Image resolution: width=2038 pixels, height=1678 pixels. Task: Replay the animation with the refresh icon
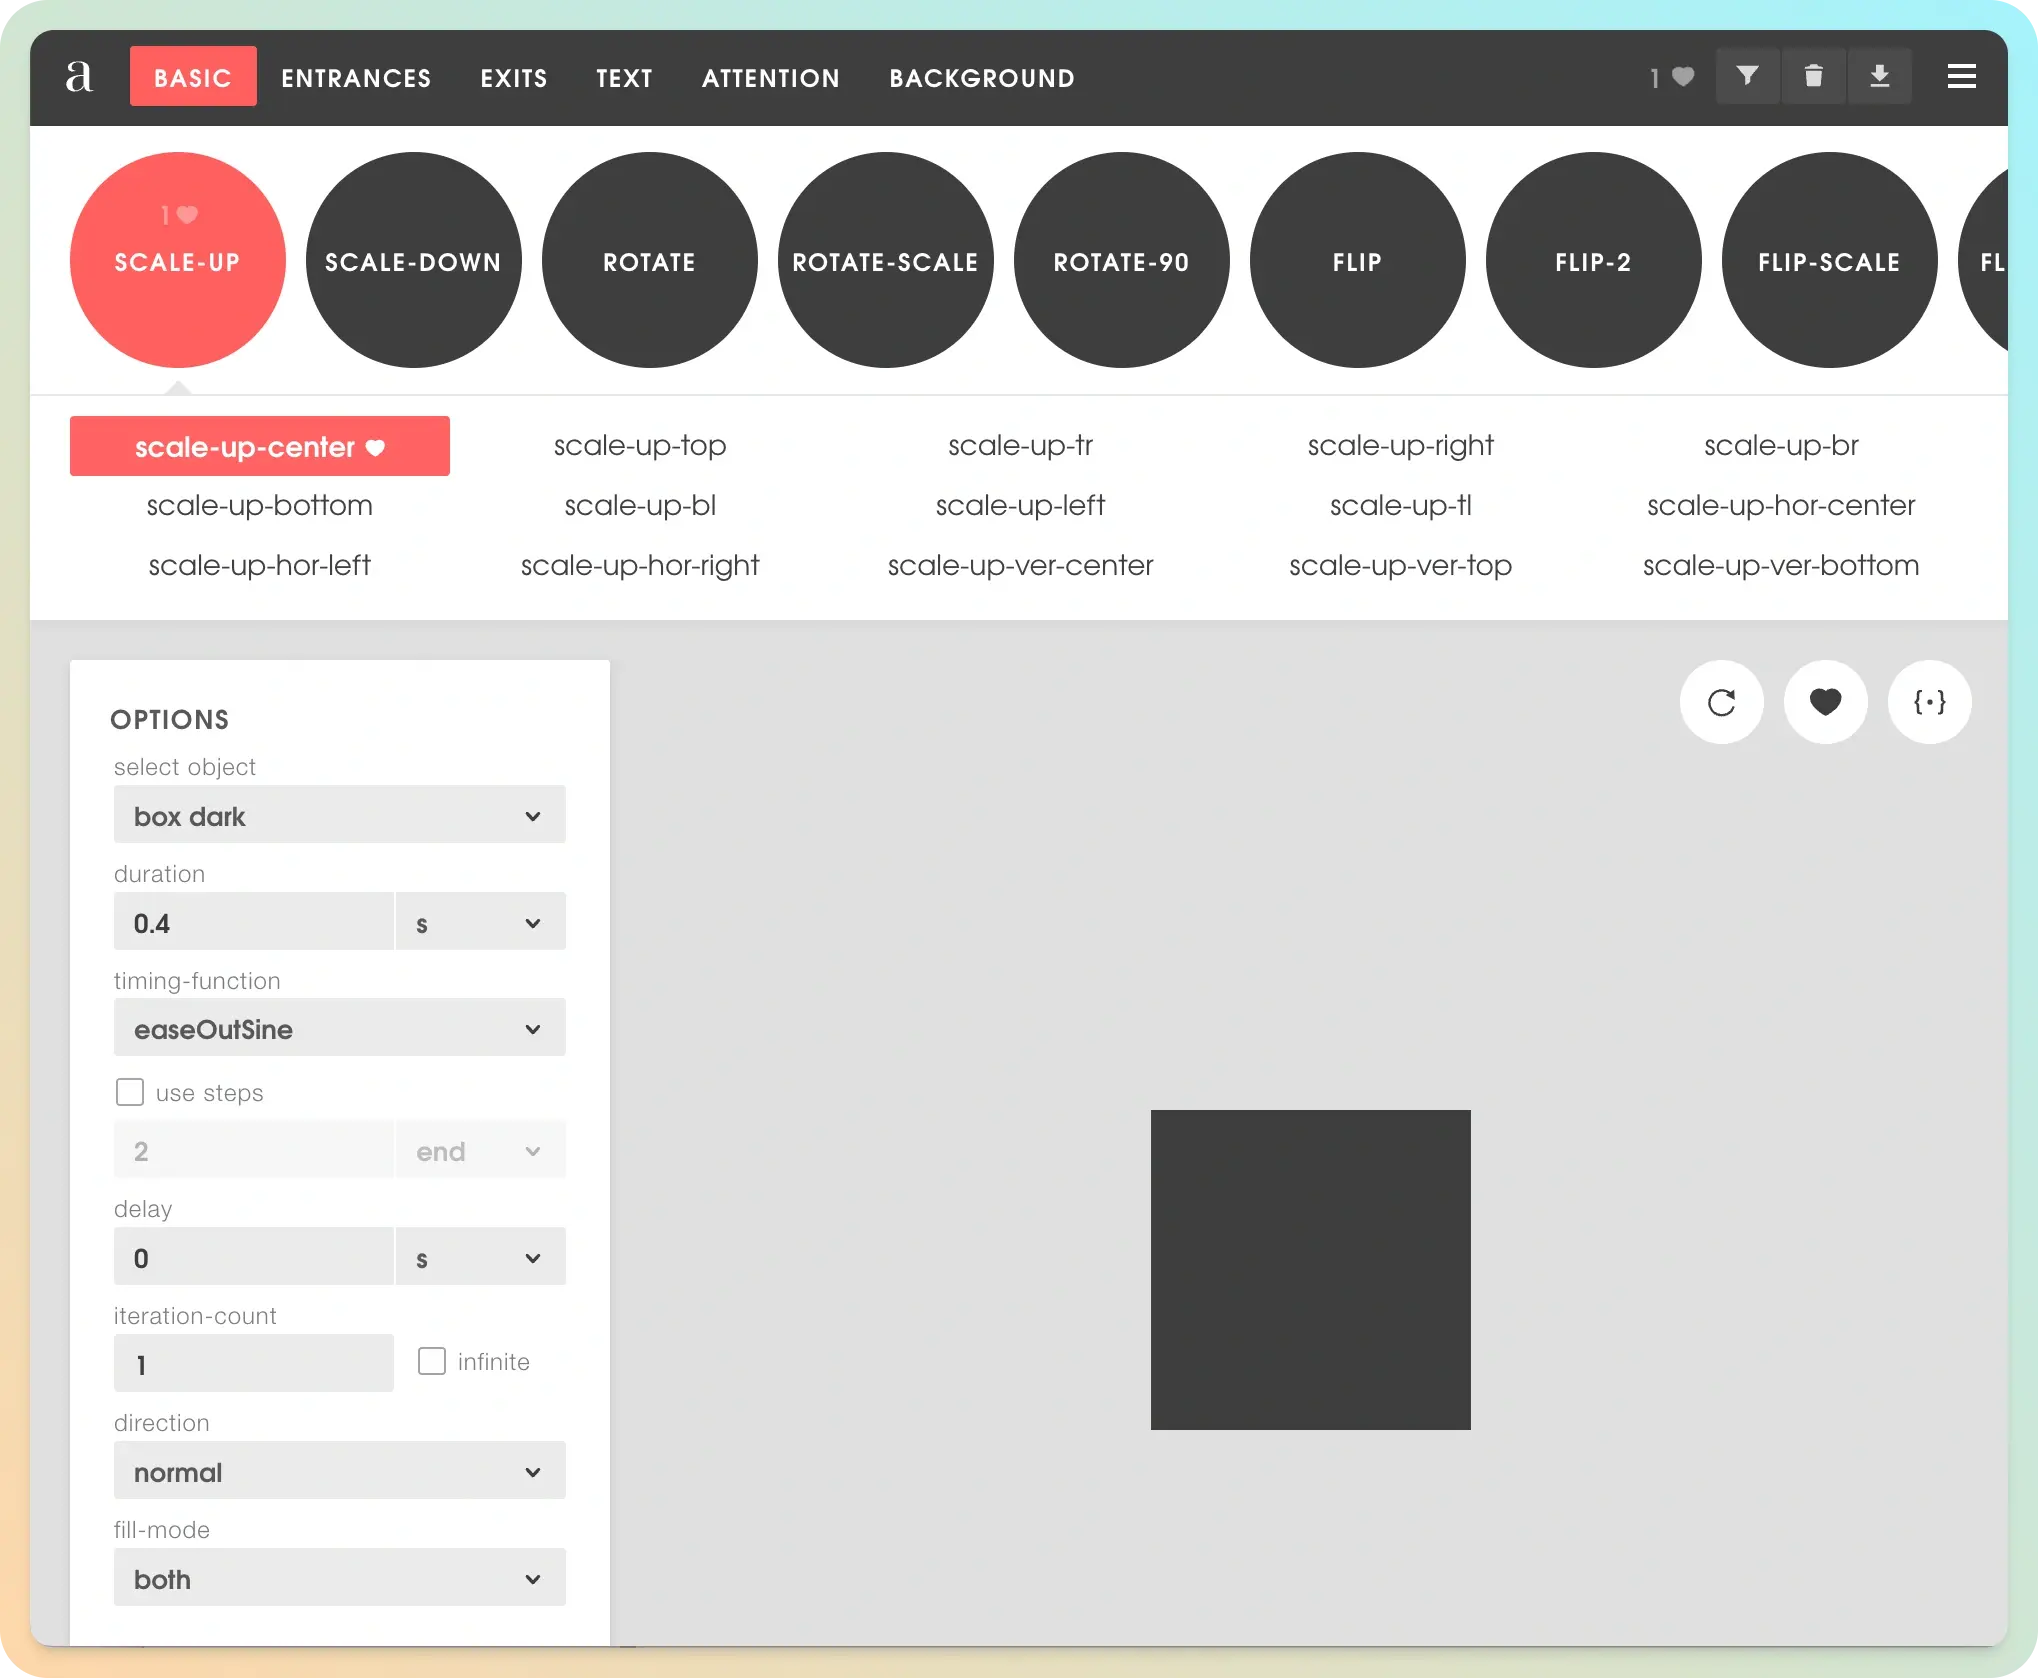coord(1721,702)
